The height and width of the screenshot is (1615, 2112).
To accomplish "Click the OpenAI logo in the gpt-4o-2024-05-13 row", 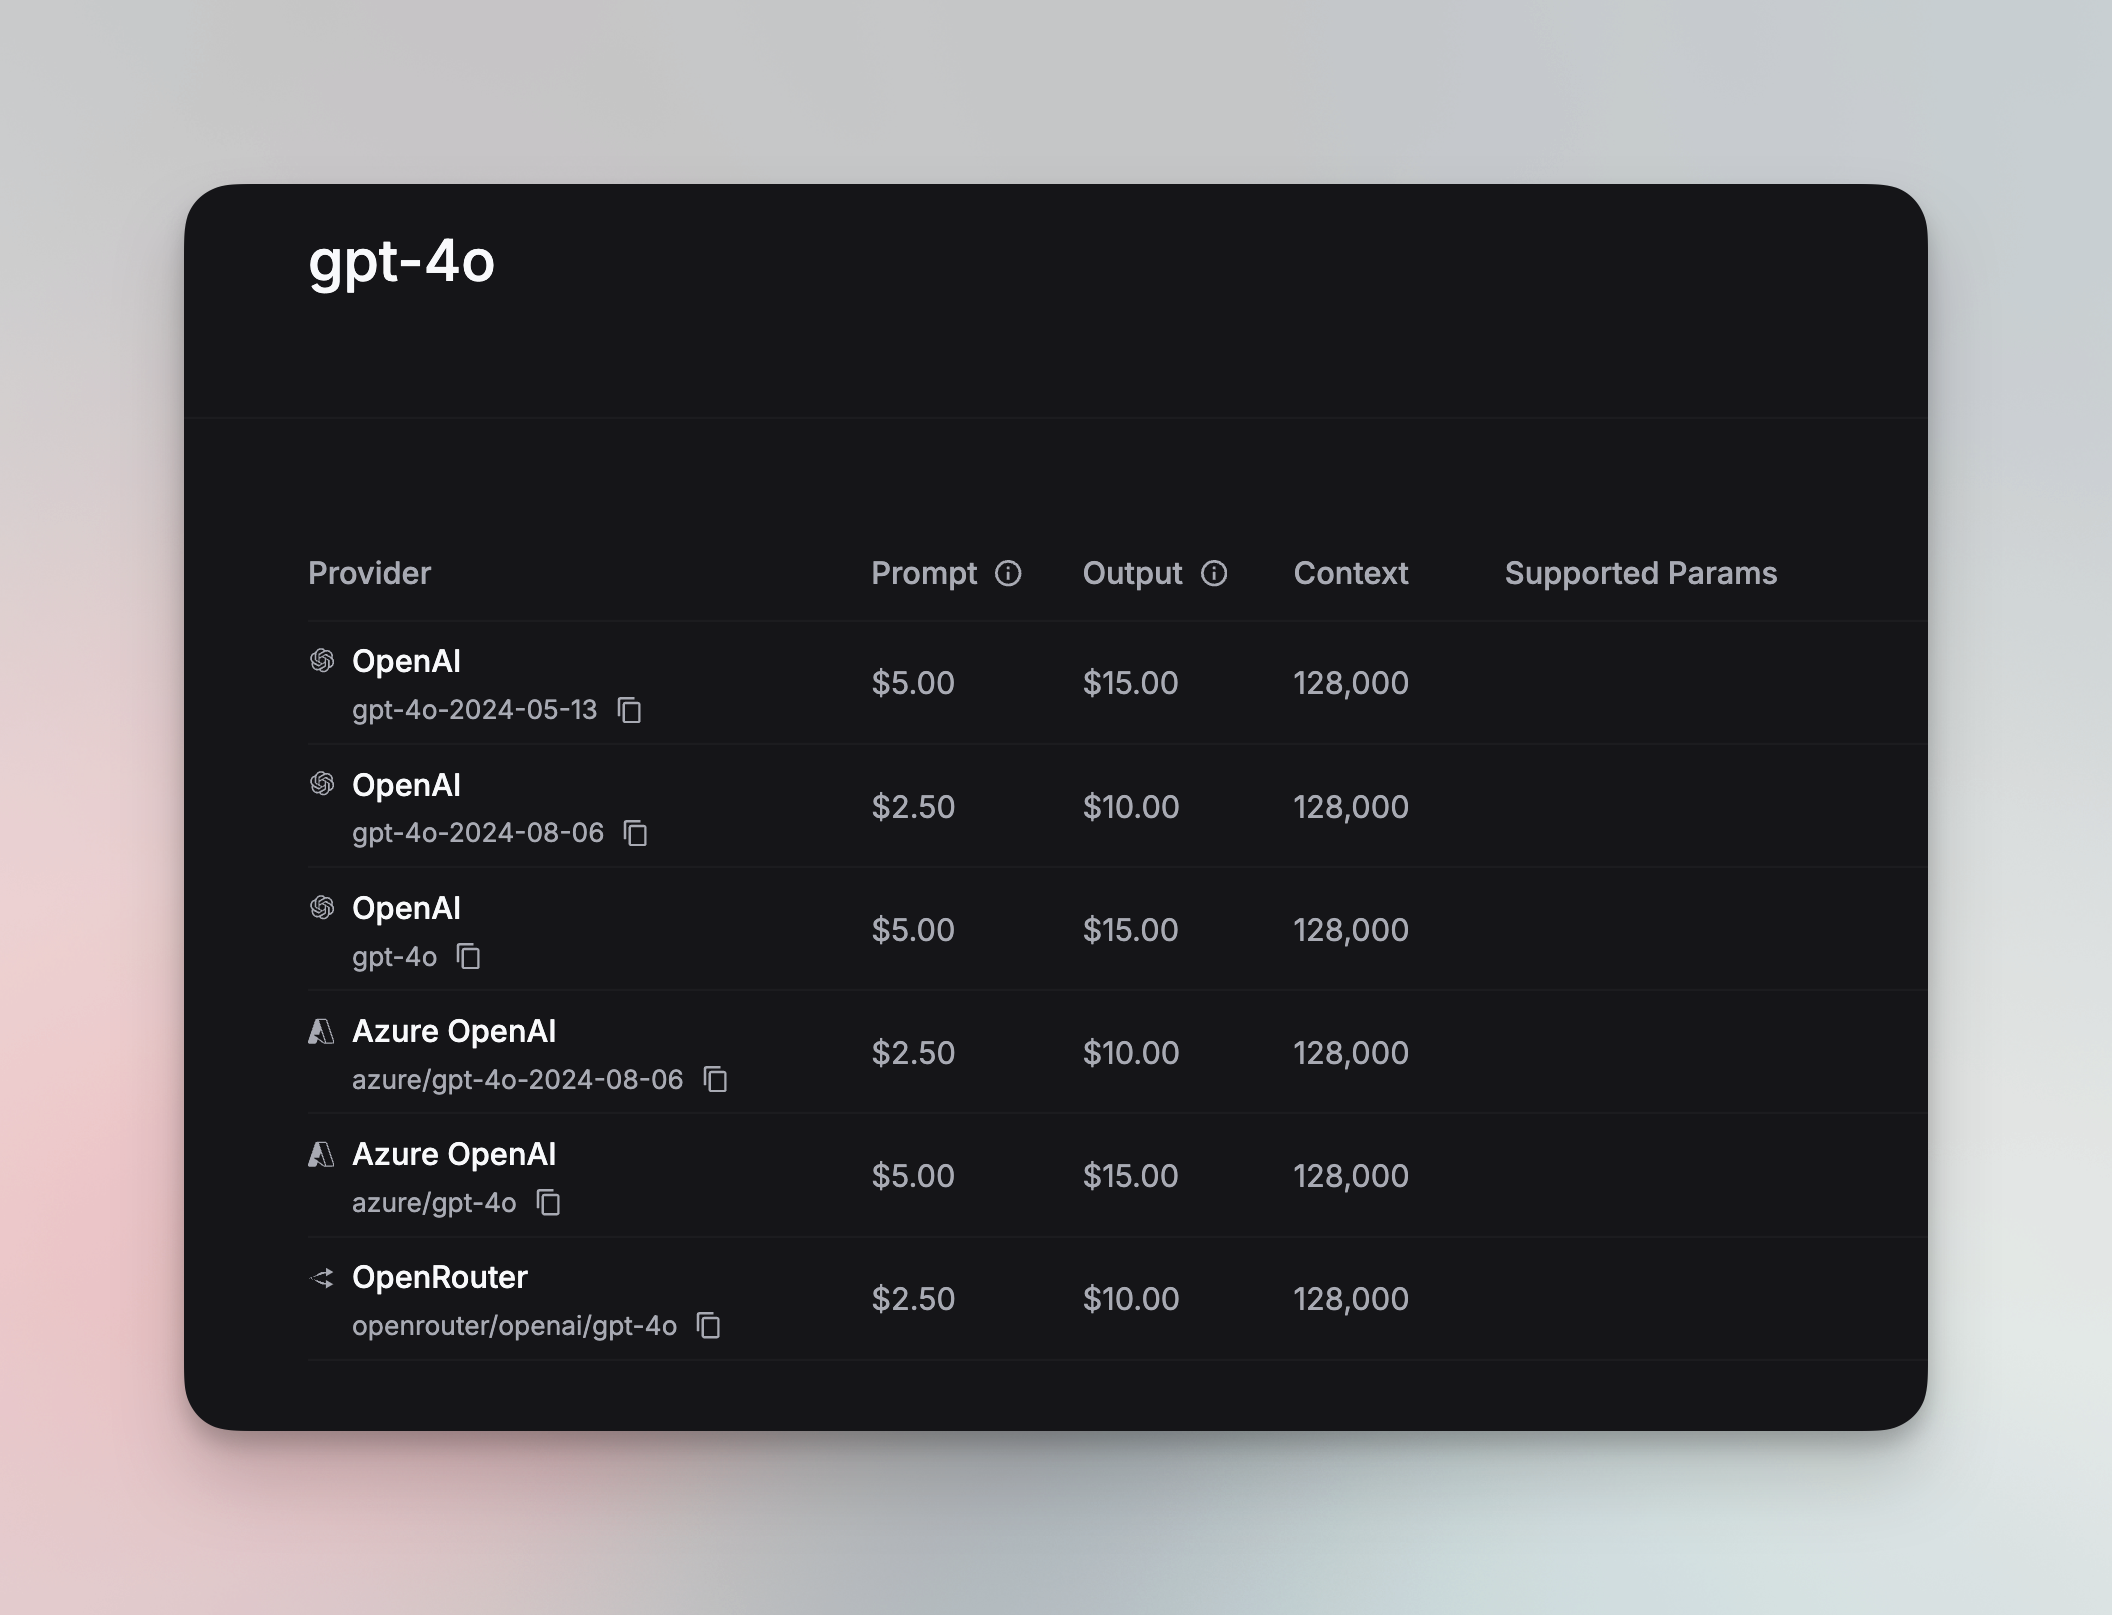I will 322,661.
